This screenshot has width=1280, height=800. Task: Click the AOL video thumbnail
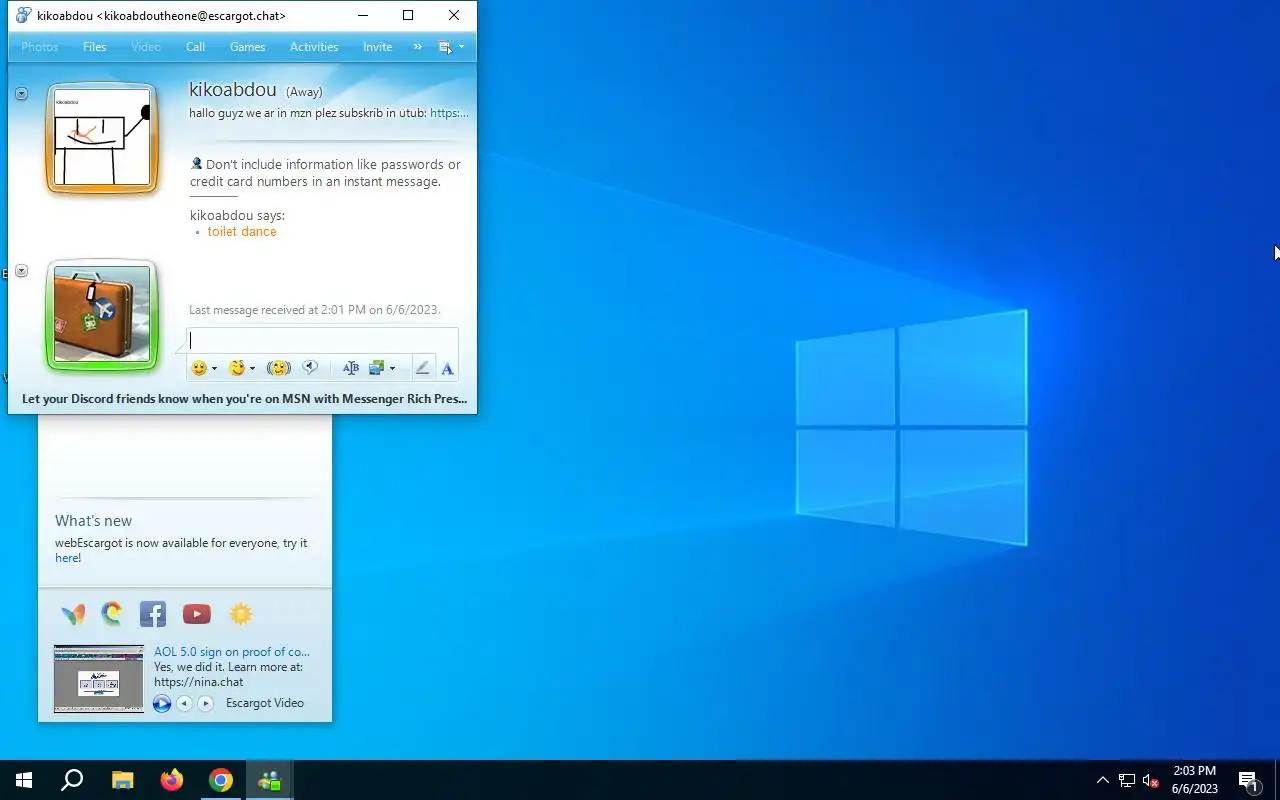click(x=99, y=679)
